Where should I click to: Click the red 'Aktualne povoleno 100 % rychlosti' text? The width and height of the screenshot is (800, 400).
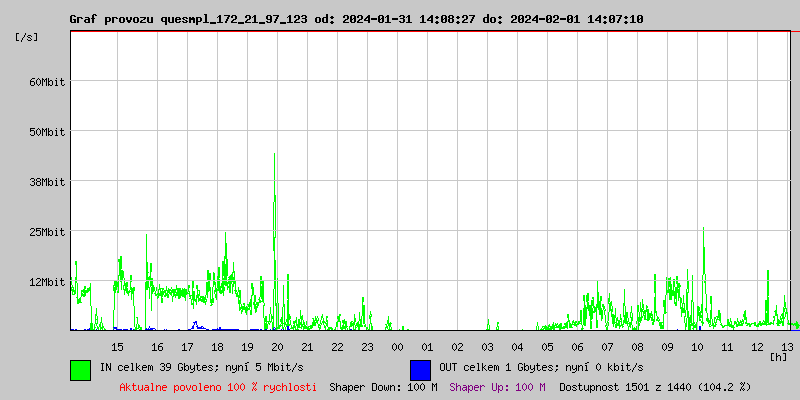pos(218,387)
